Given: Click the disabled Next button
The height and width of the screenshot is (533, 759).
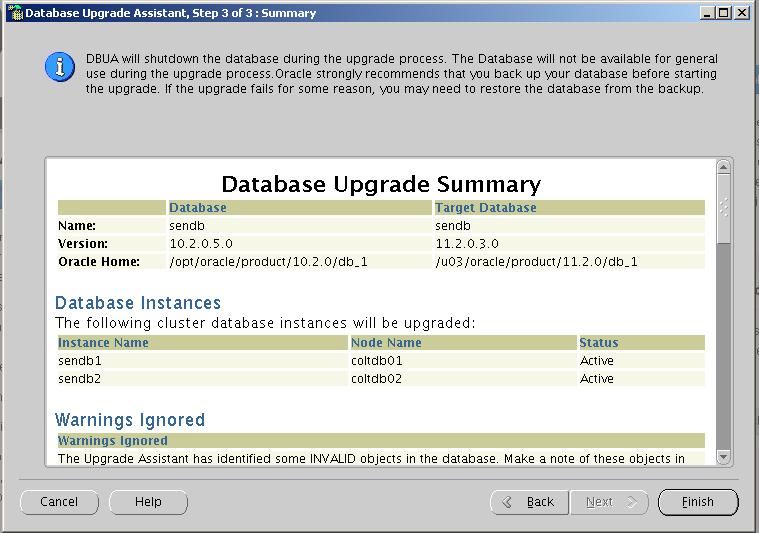Looking at the screenshot, I should pyautogui.click(x=609, y=502).
